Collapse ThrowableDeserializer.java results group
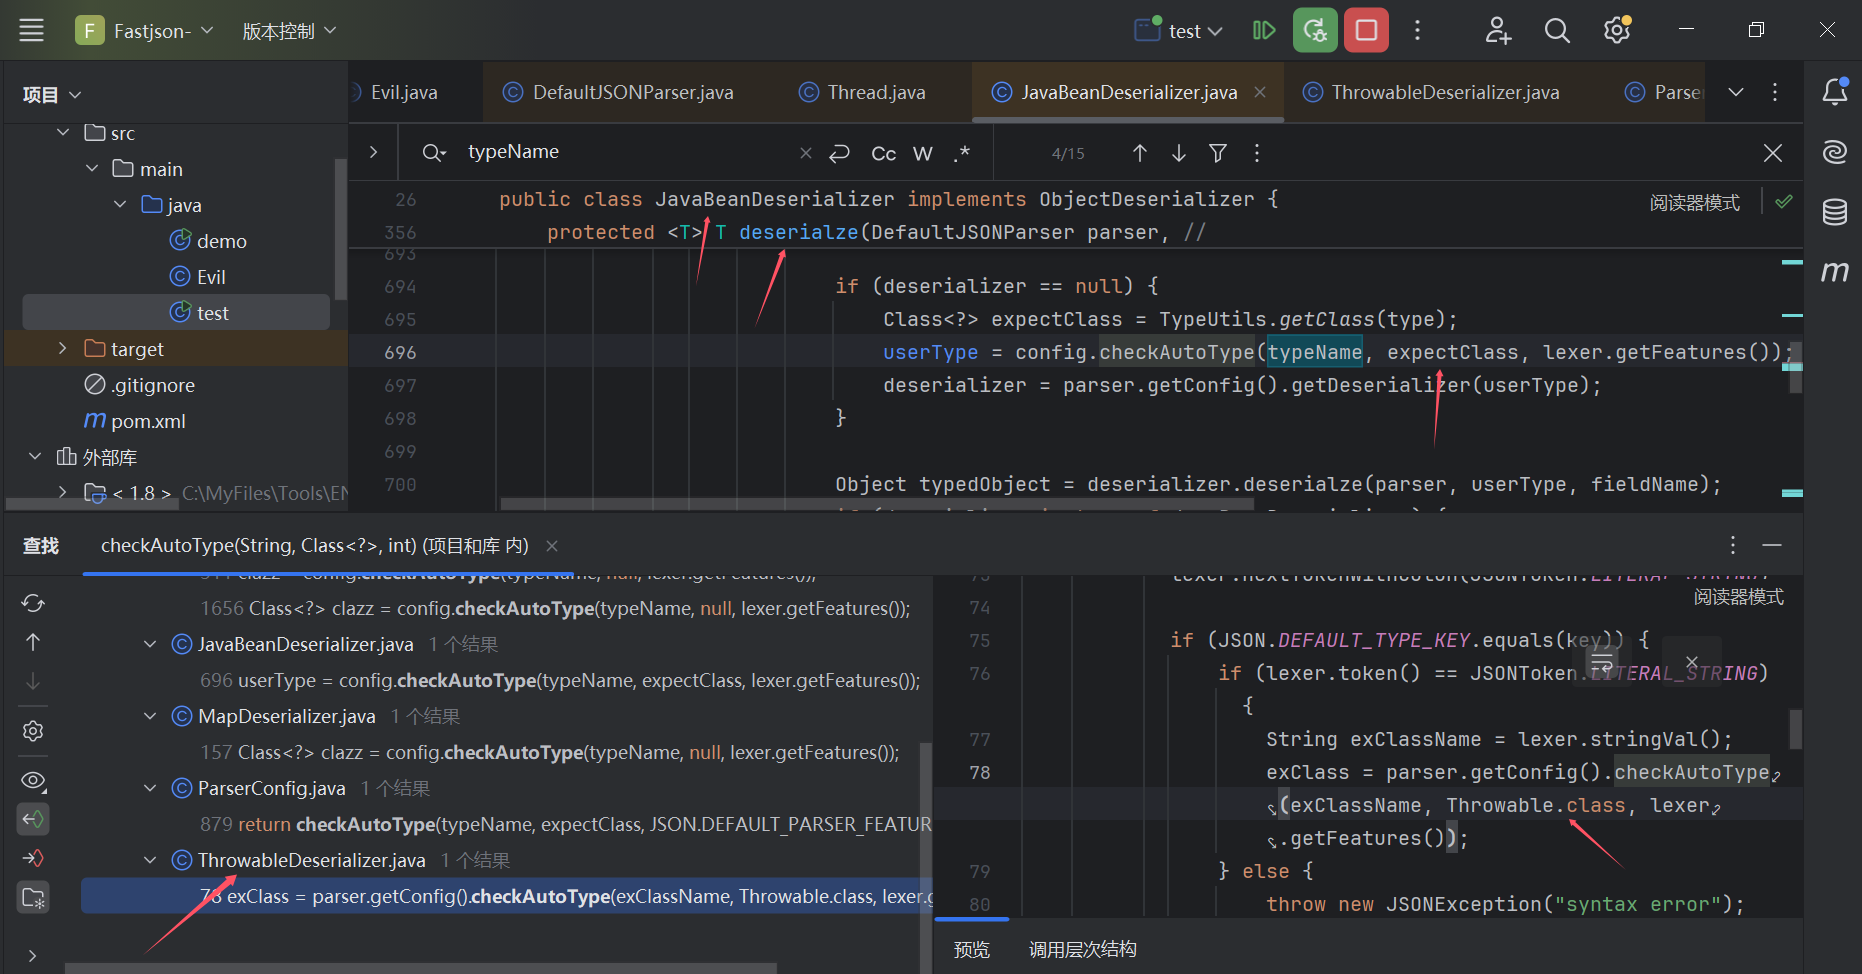Image resolution: width=1862 pixels, height=974 pixels. [150, 861]
